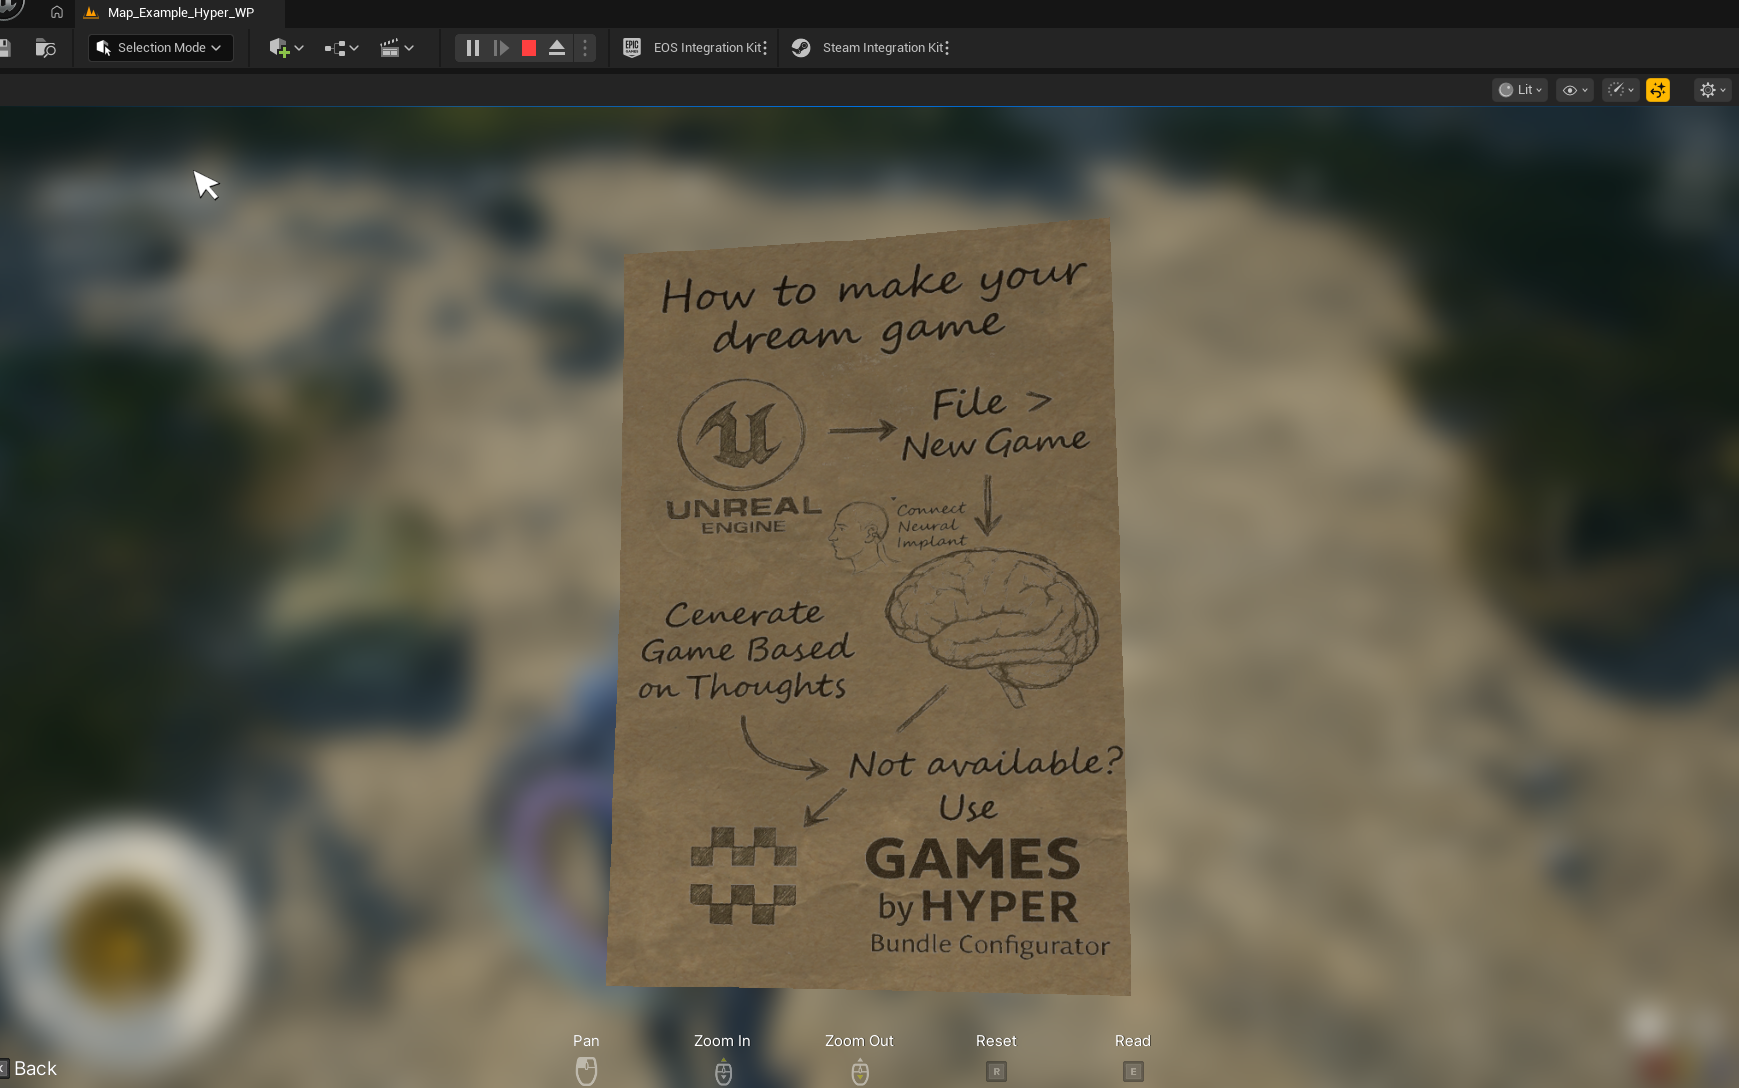Open the Steam Integration Kit options dots
Screen dimensions: 1739x1088
pos(947,47)
